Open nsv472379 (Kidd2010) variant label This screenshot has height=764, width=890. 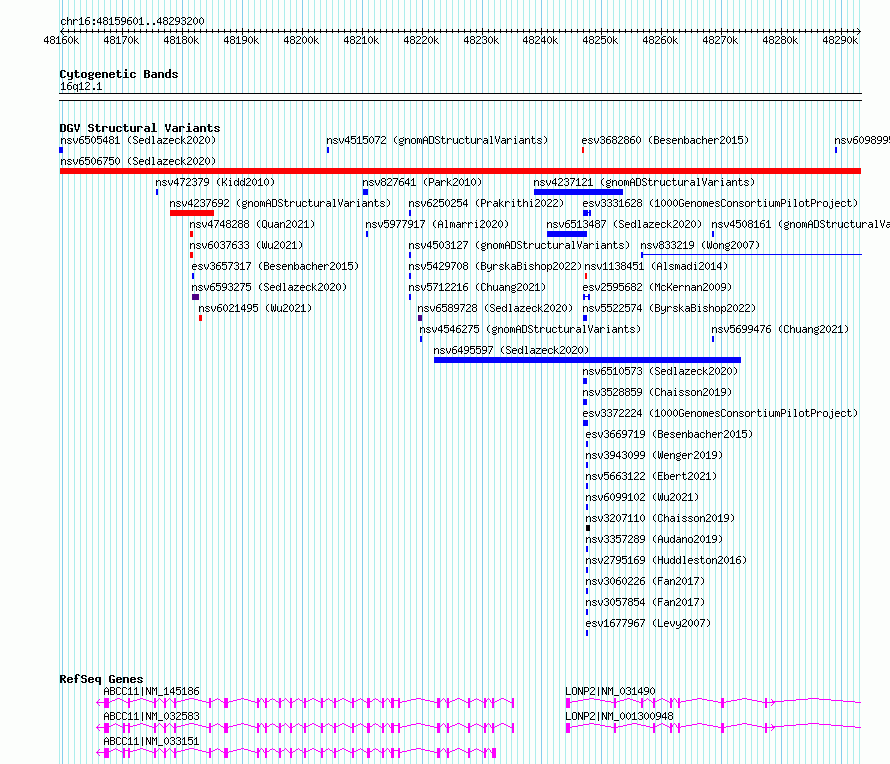point(215,182)
